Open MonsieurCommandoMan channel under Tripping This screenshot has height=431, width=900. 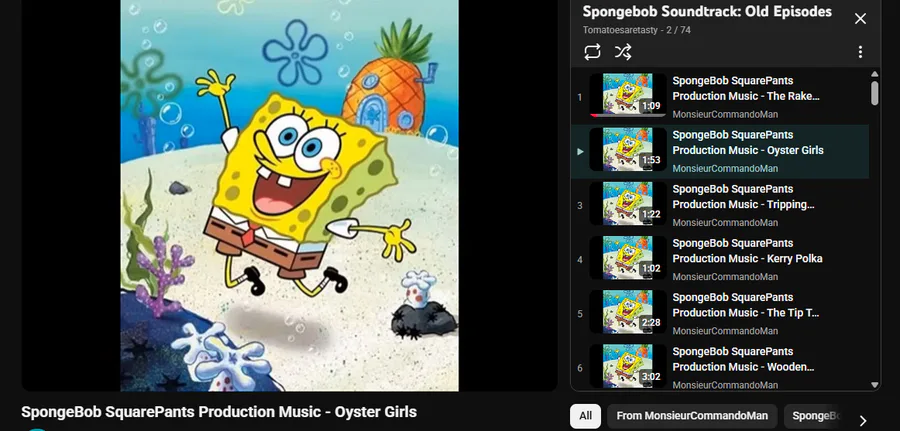[725, 223]
